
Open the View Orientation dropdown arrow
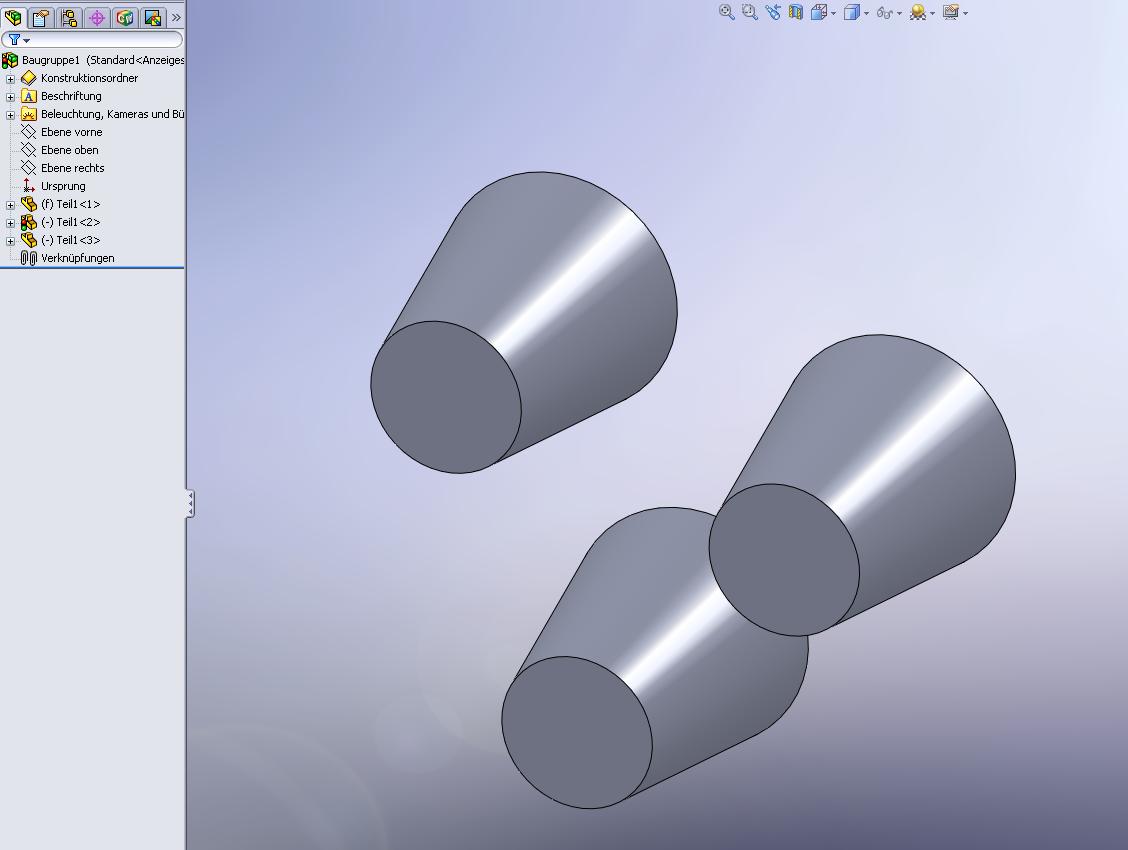click(x=833, y=14)
